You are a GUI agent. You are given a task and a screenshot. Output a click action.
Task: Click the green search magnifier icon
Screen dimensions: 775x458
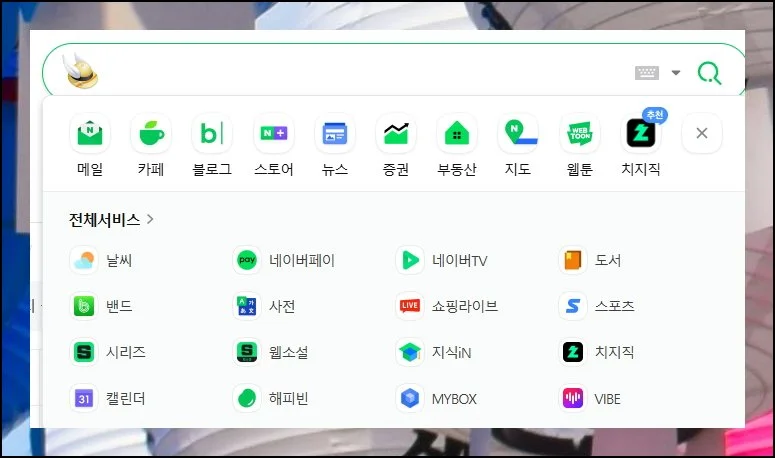(x=709, y=73)
